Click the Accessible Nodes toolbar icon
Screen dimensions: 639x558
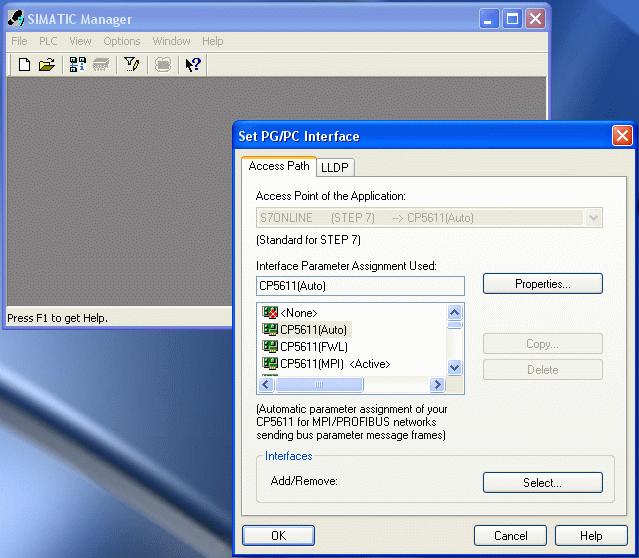coord(77,64)
